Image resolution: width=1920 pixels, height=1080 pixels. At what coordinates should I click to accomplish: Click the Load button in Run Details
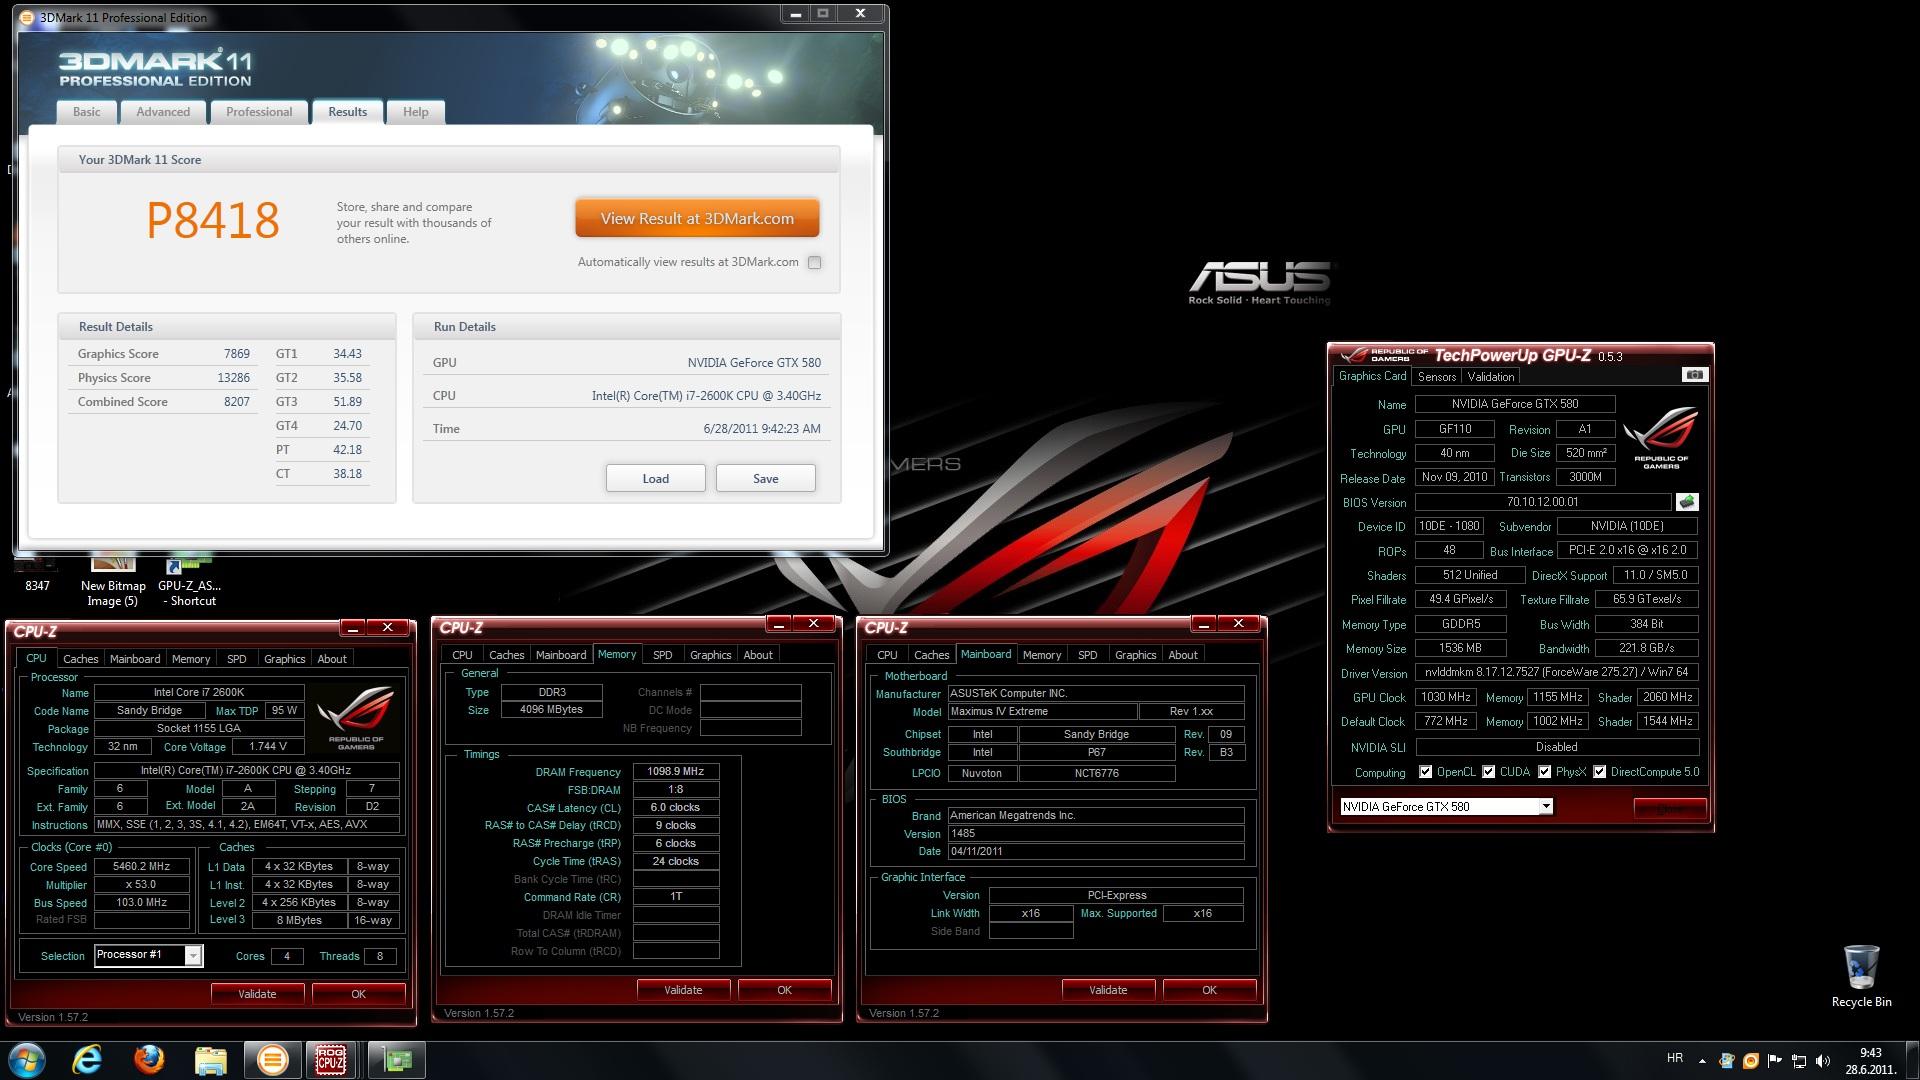tap(656, 478)
